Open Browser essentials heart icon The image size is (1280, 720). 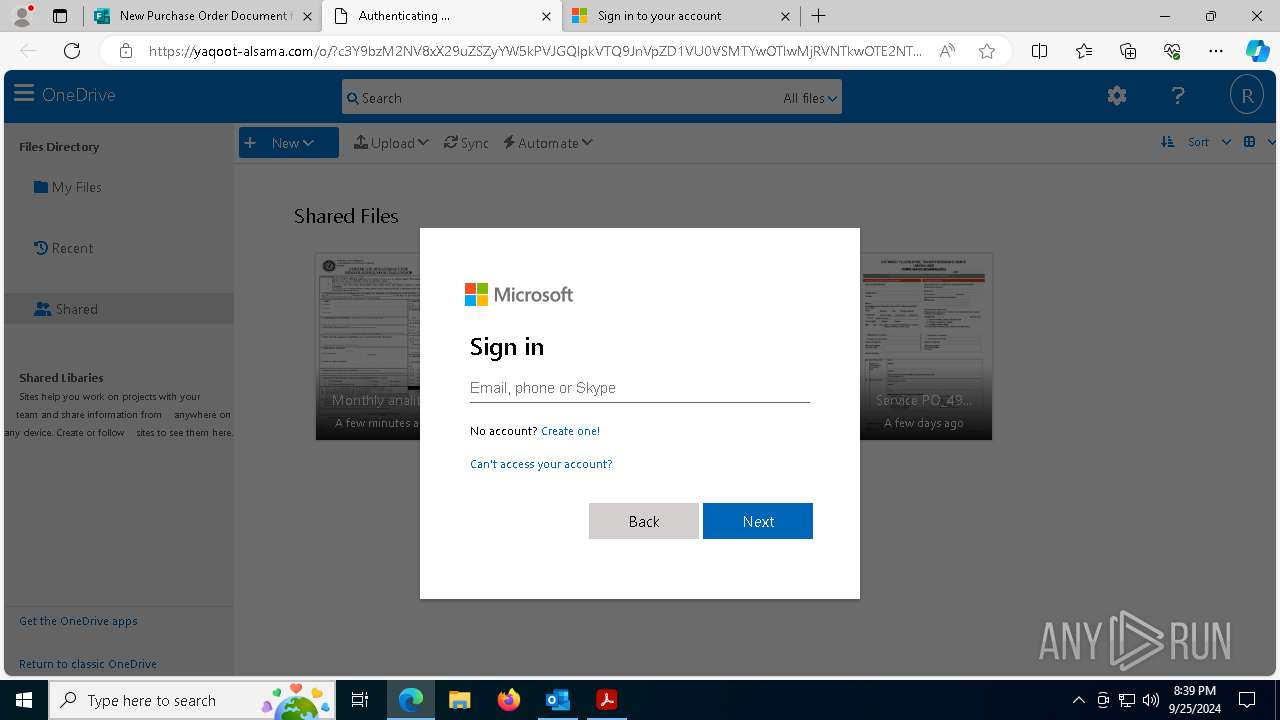tap(1172, 51)
